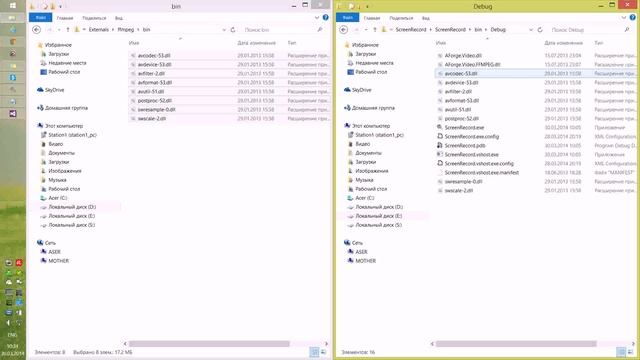Image resolution: width=640 pixels, height=360 pixels.
Task: Click bin breadcrumb in Debug window
Action: (x=478, y=30)
